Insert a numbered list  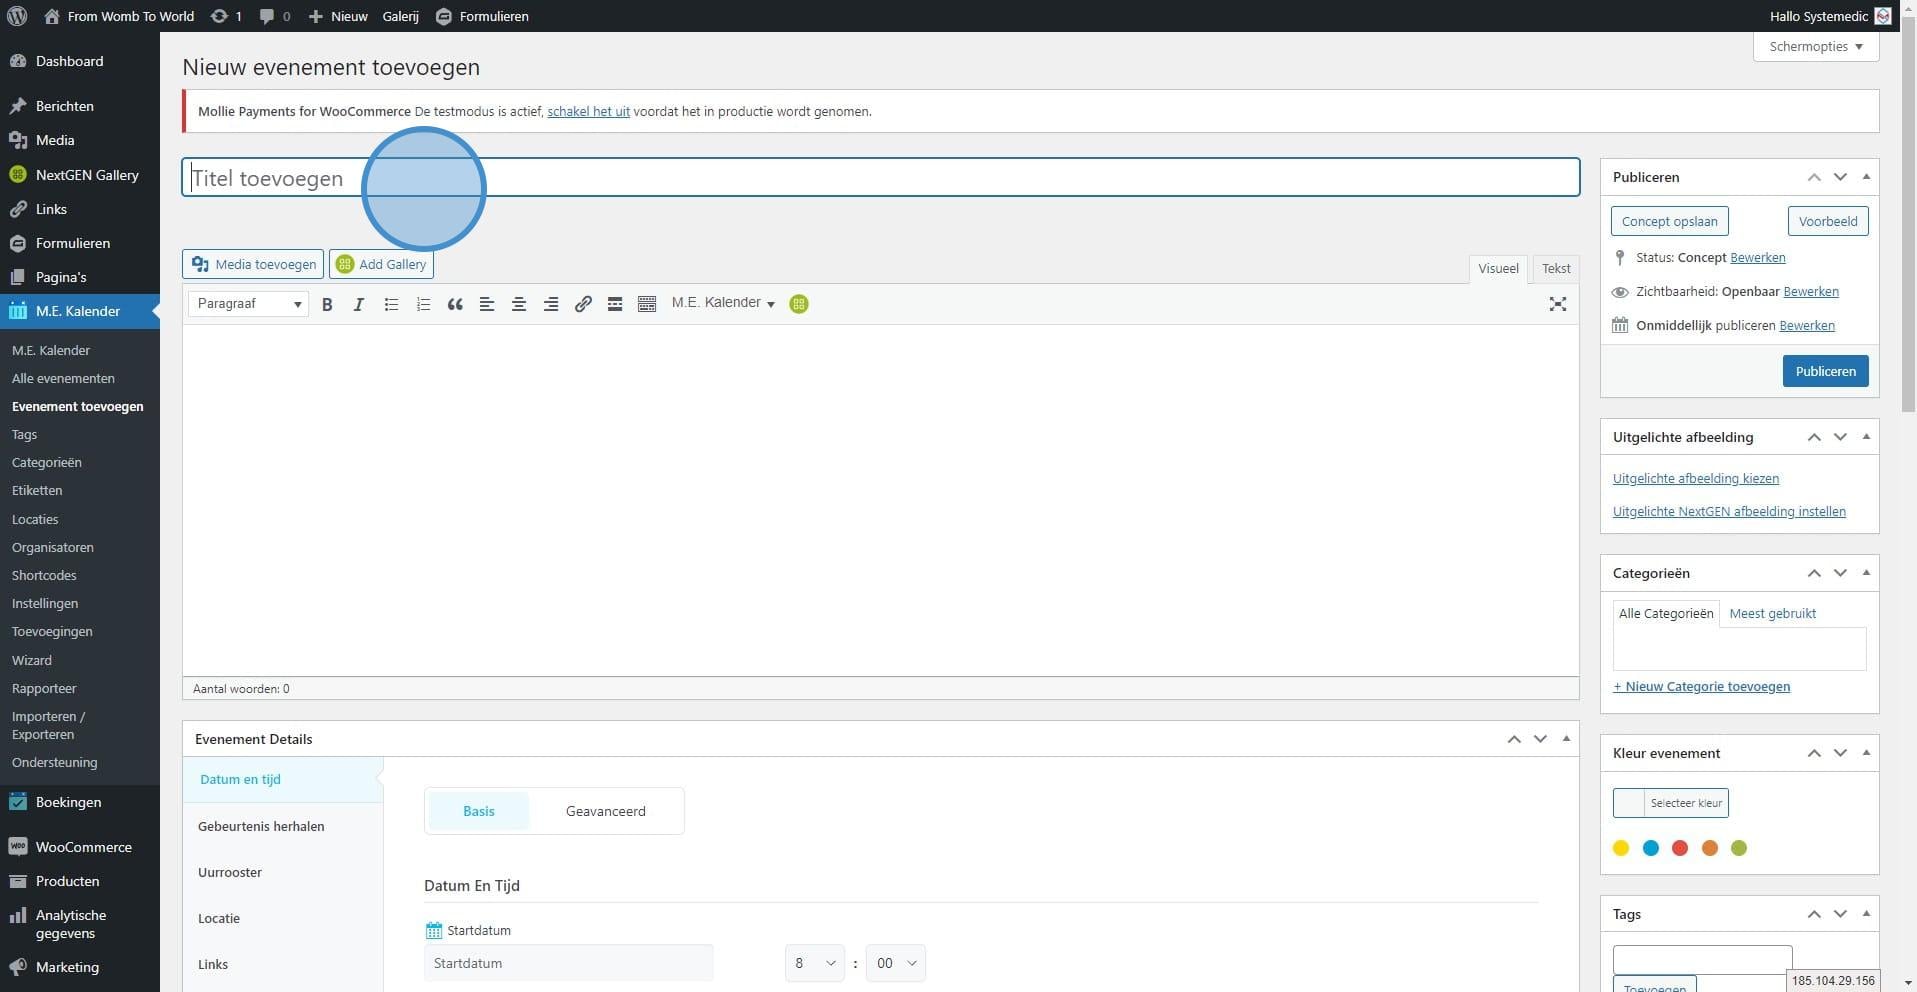[x=423, y=304]
